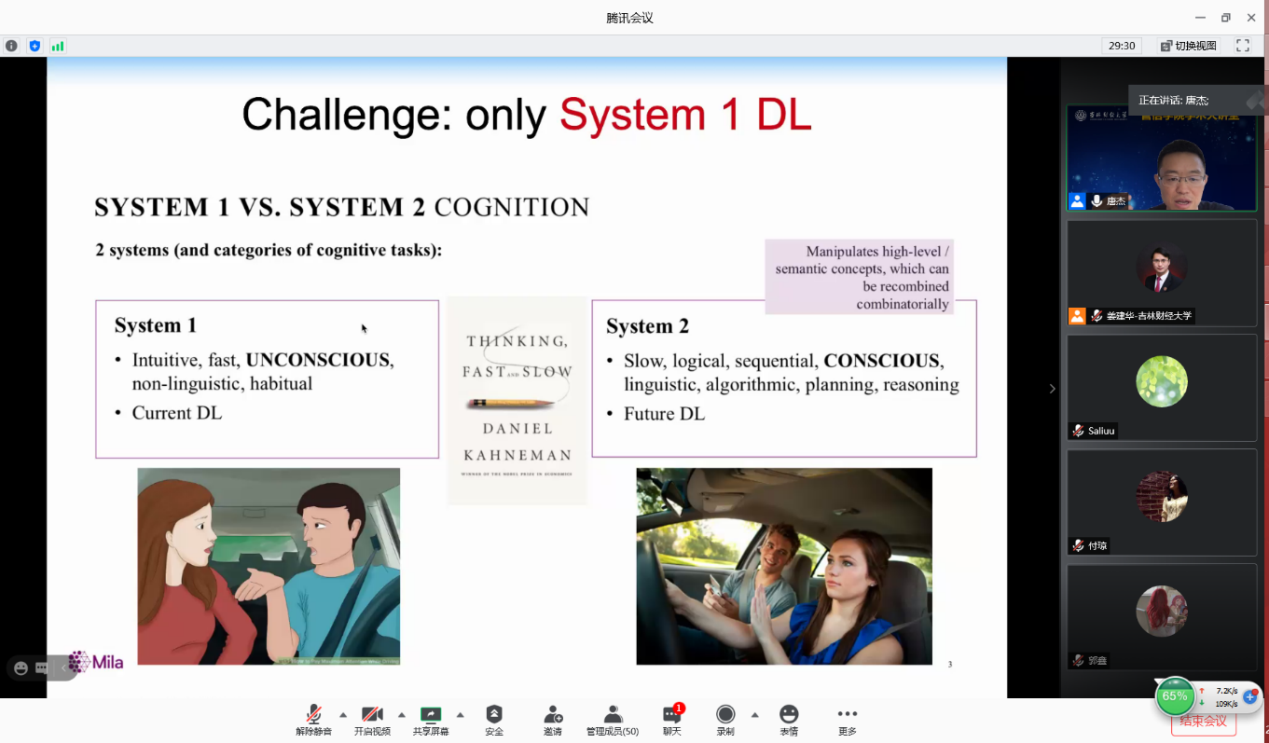The image size is (1269, 743).
Task: Expand the arrow next to microphone button
Action: [x=343, y=715]
